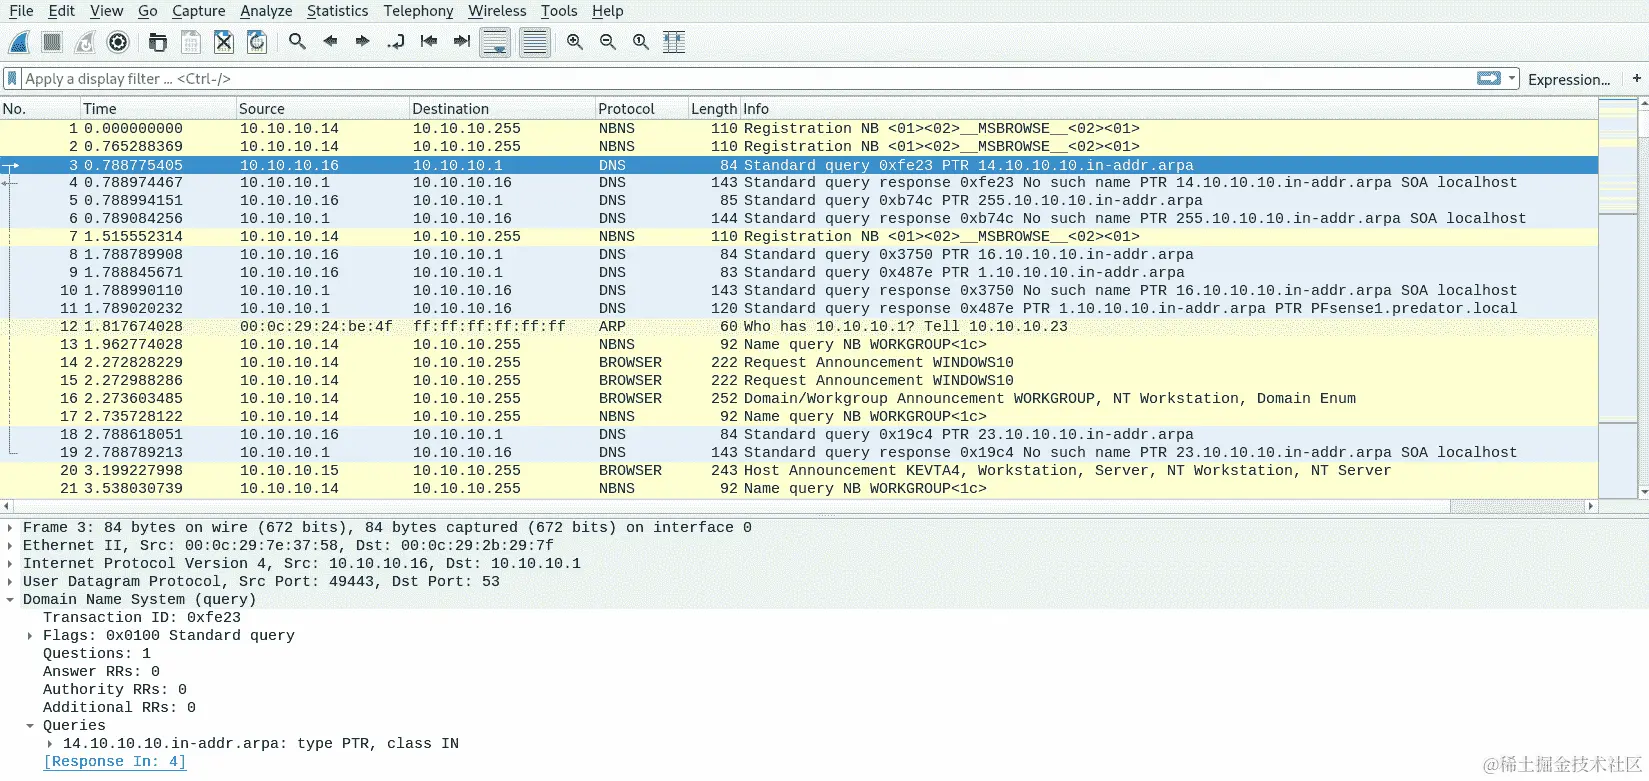Select the Questions: 1 field

pos(96,654)
